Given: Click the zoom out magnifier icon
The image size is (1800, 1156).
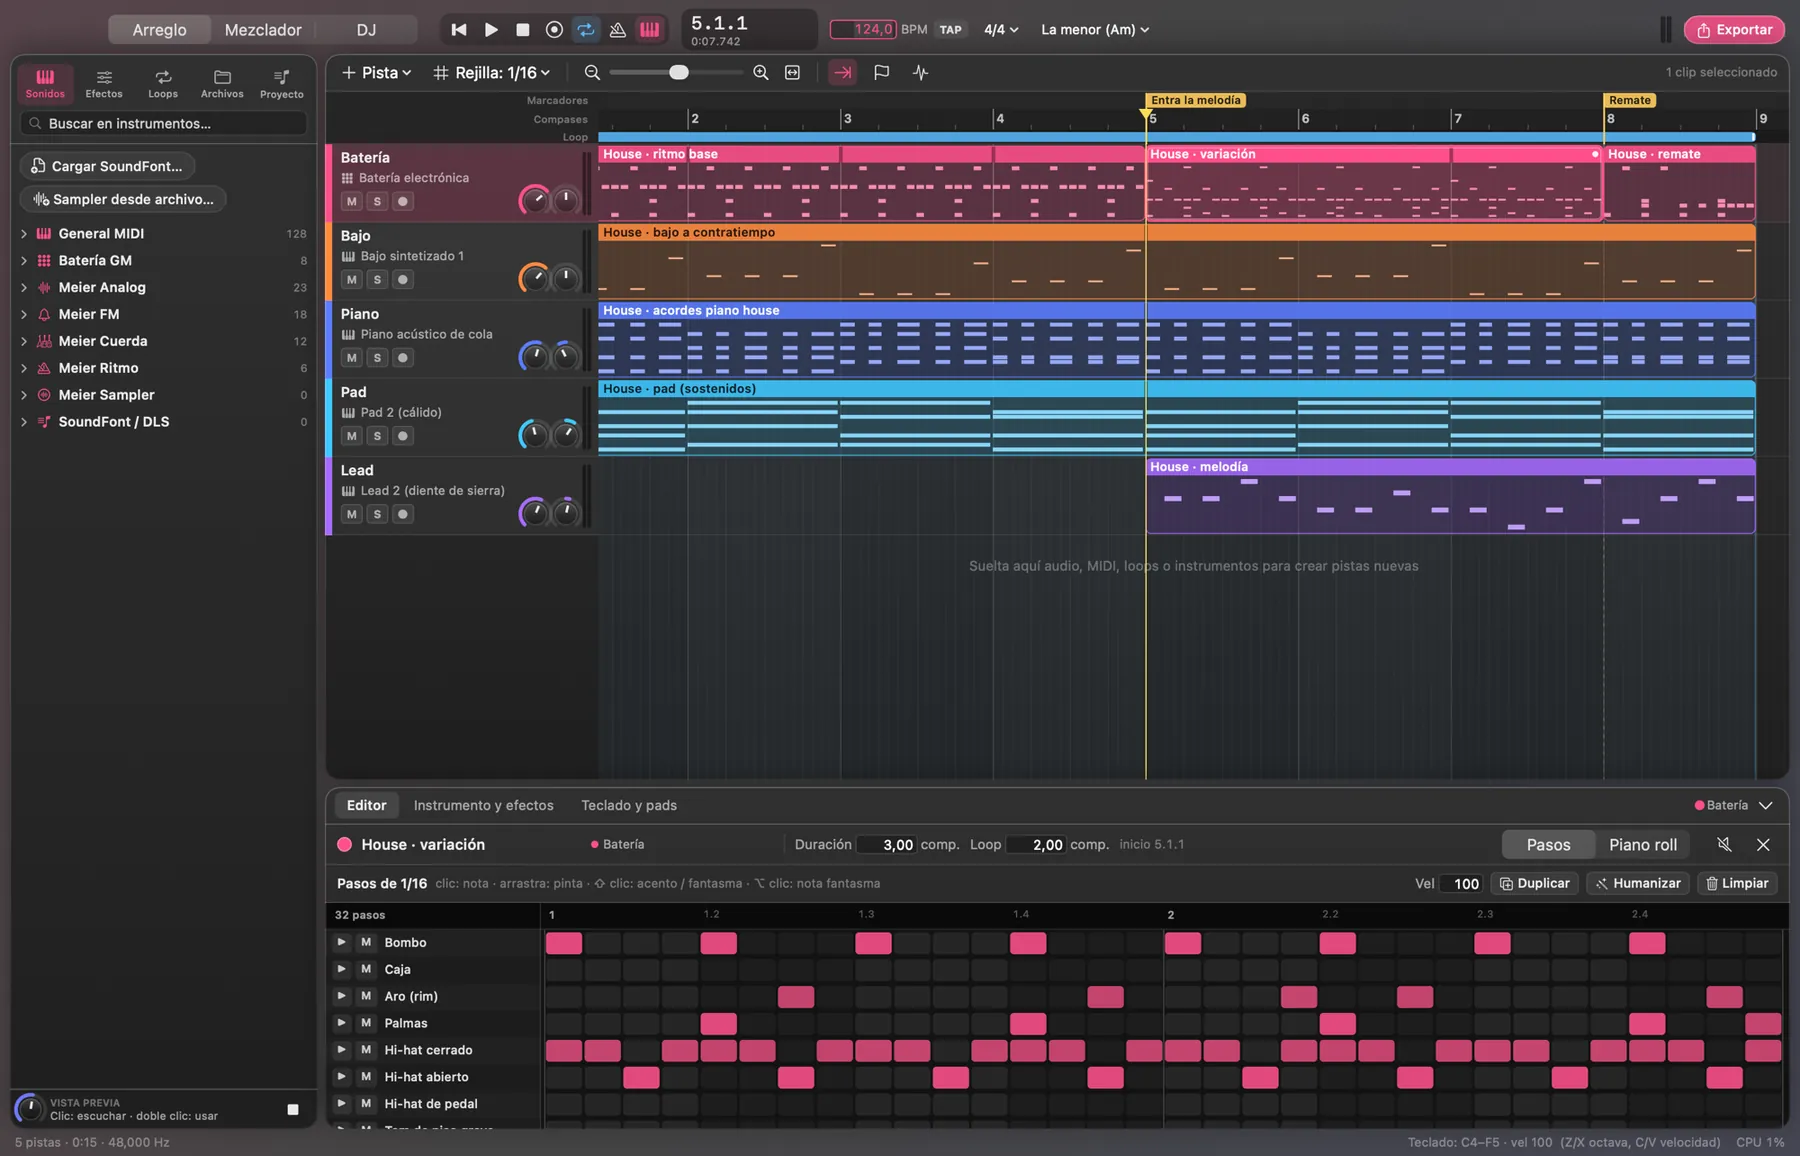Looking at the screenshot, I should 592,72.
